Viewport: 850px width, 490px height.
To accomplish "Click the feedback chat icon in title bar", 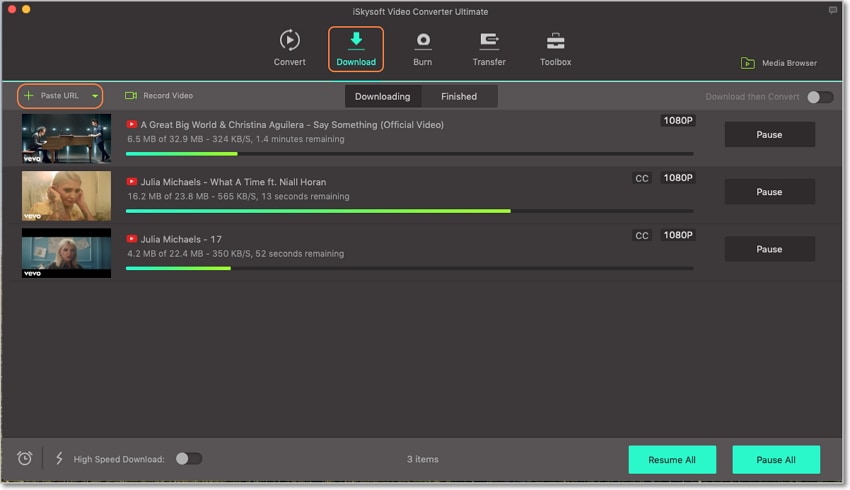I will coord(833,10).
